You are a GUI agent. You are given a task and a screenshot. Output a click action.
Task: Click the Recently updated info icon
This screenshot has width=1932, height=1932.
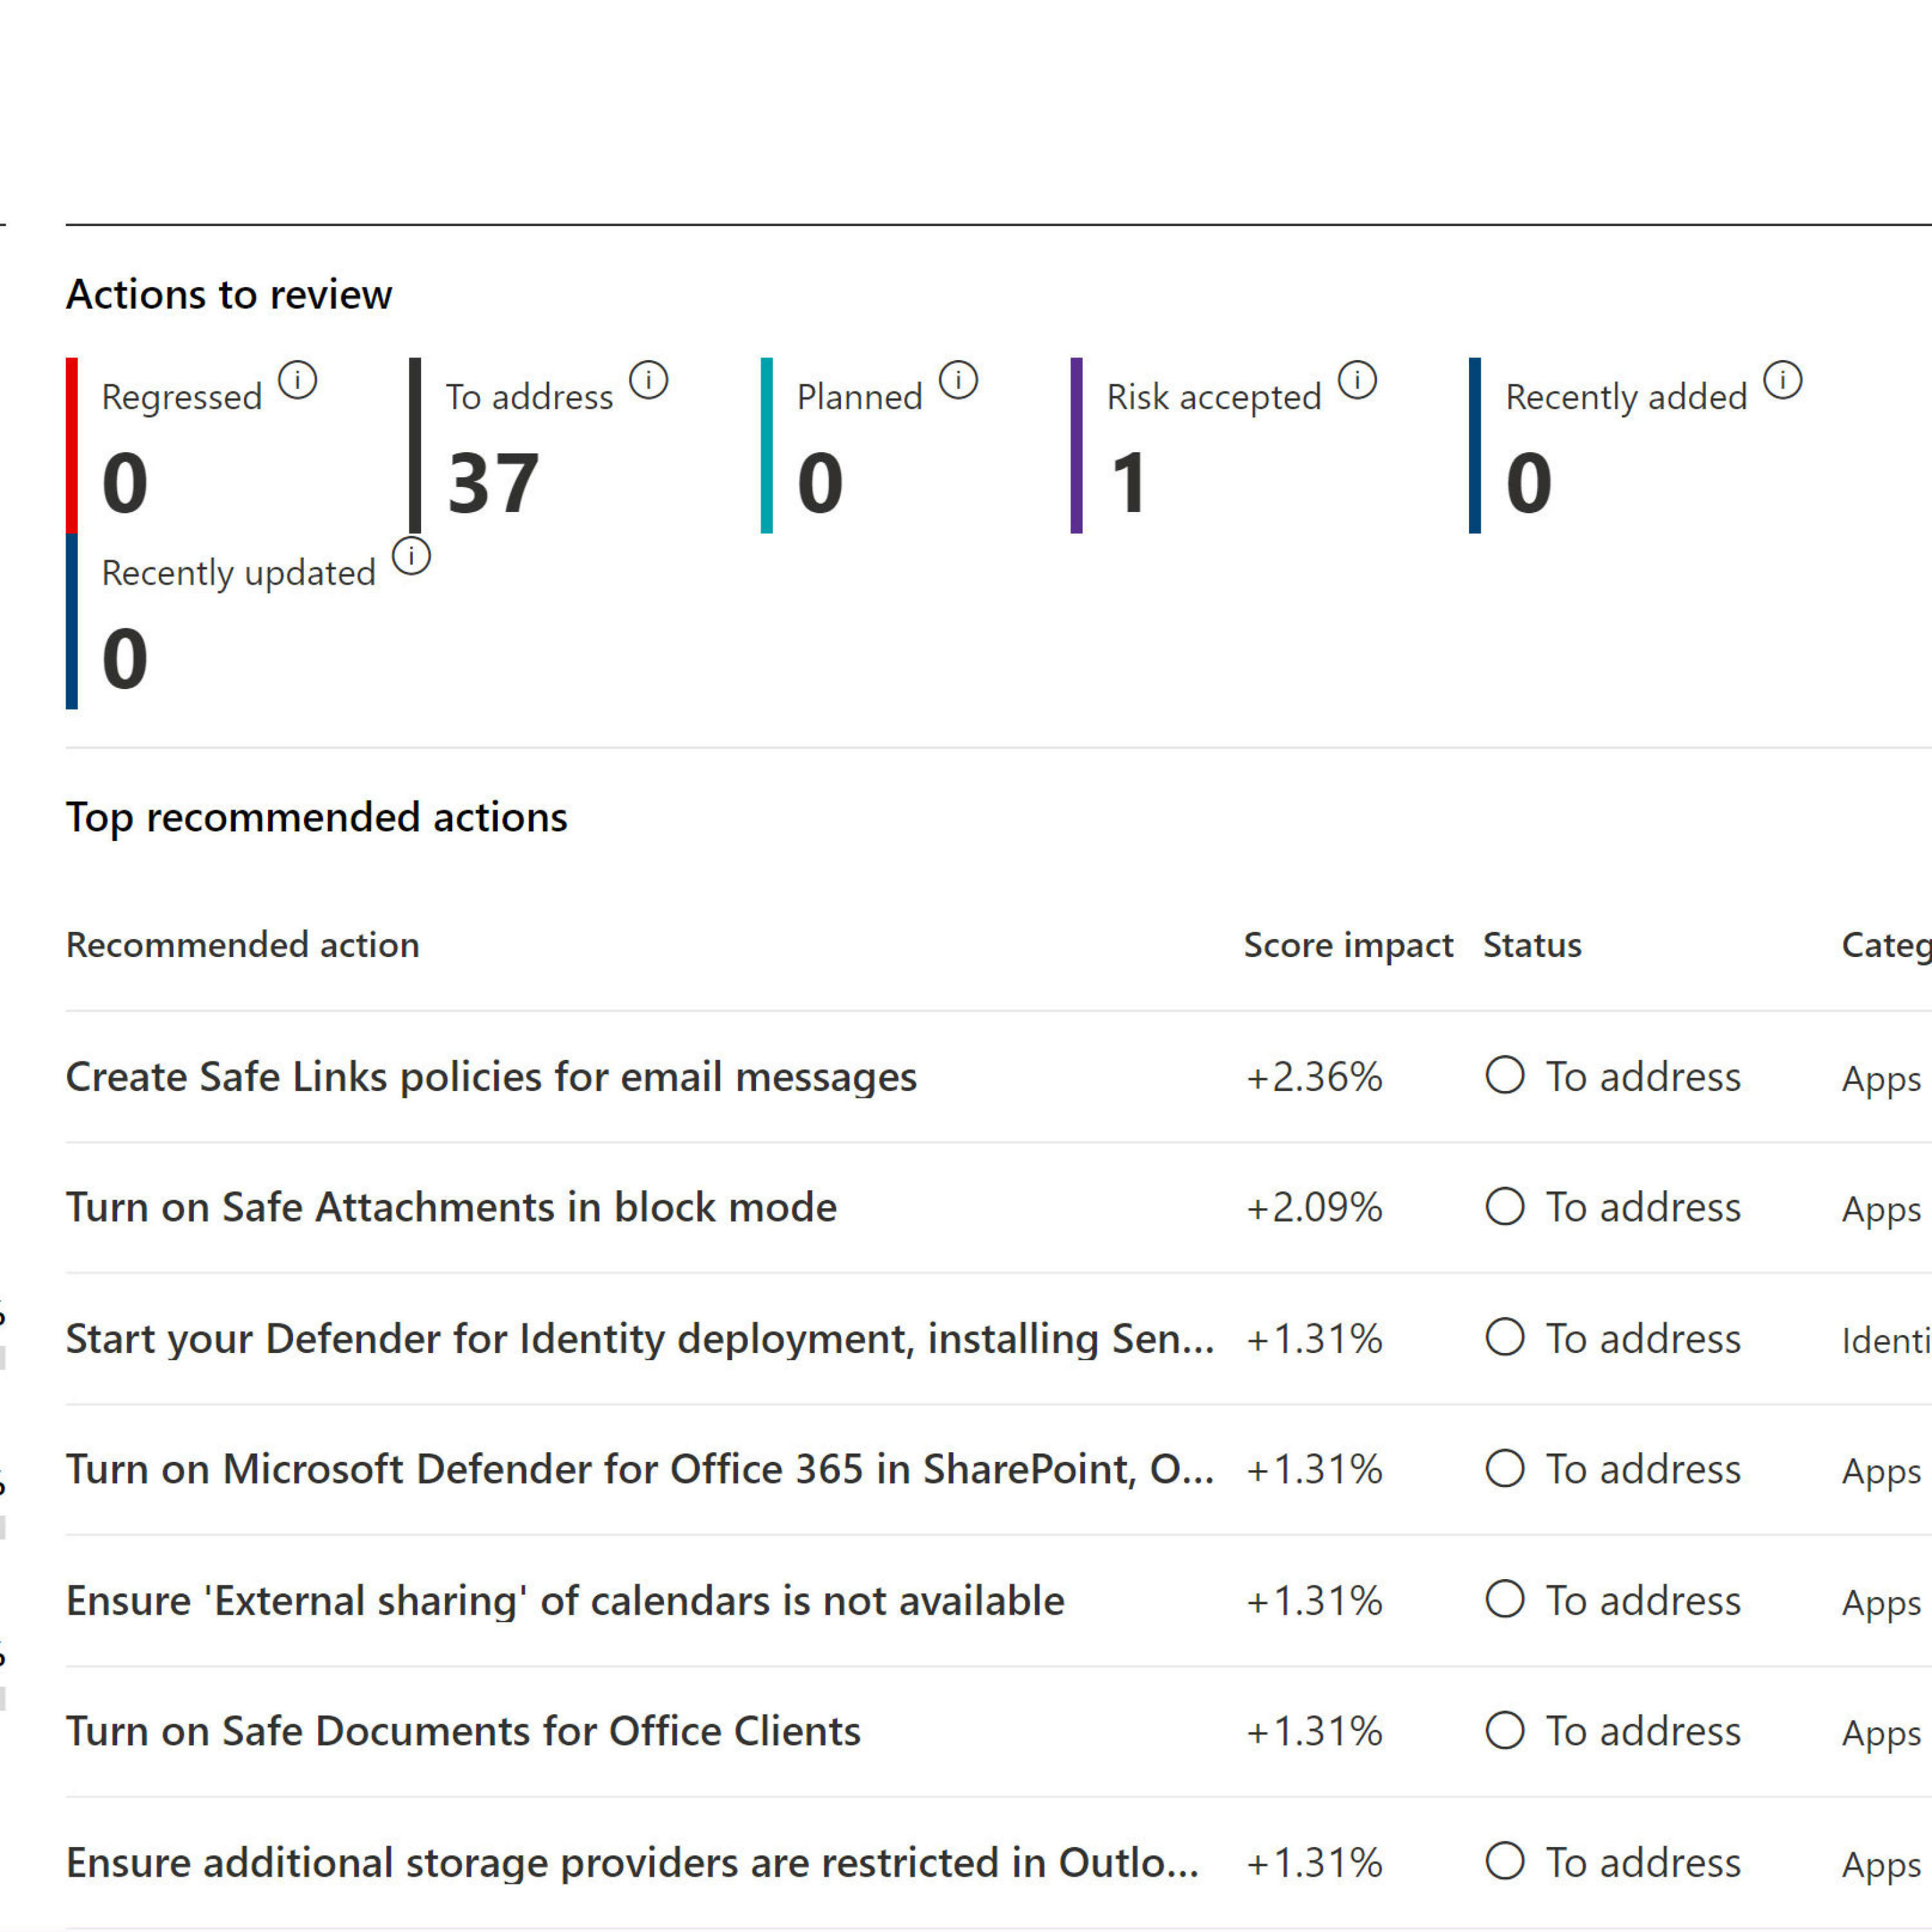tap(411, 556)
